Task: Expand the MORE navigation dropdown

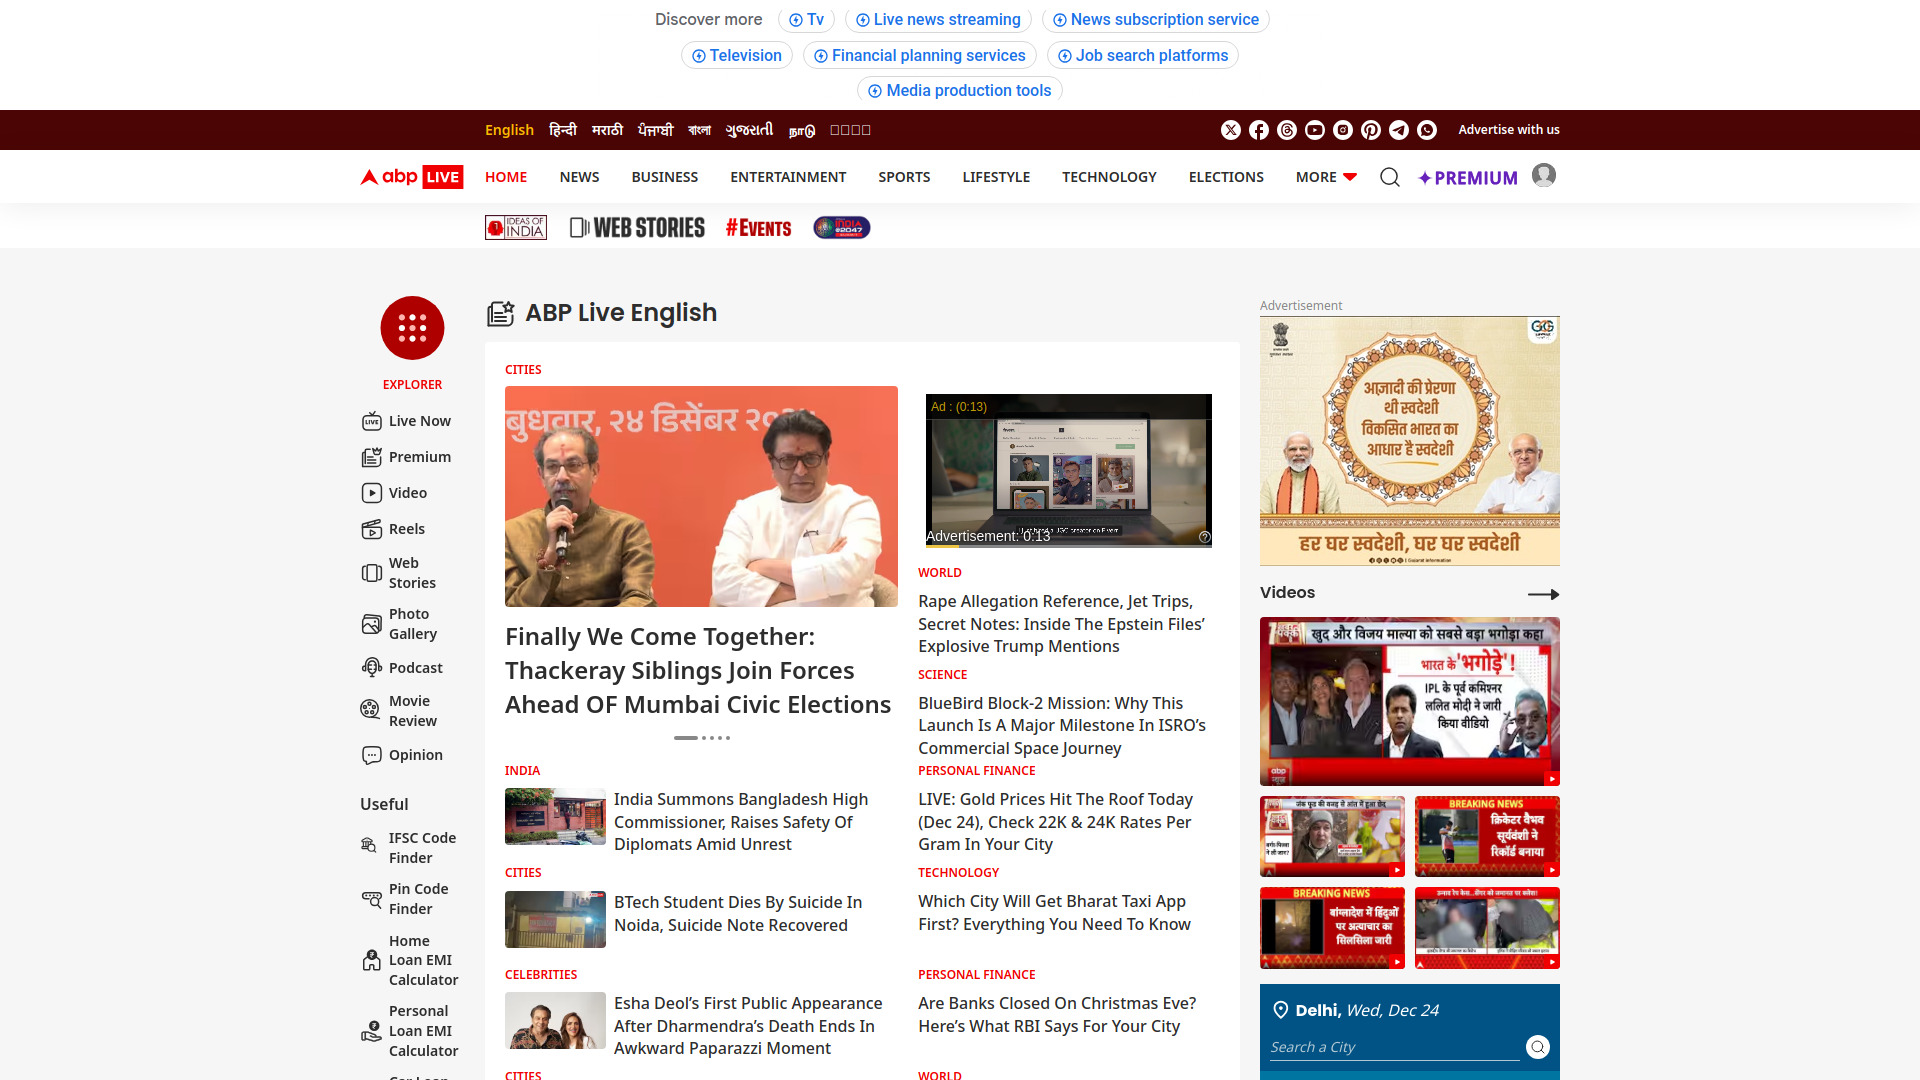Action: (x=1326, y=177)
